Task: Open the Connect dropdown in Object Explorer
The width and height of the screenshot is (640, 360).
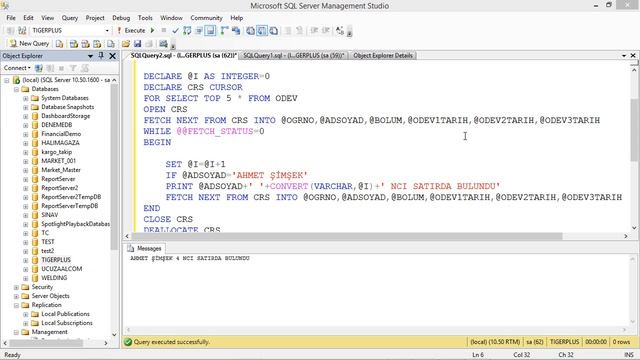Action: [17, 68]
